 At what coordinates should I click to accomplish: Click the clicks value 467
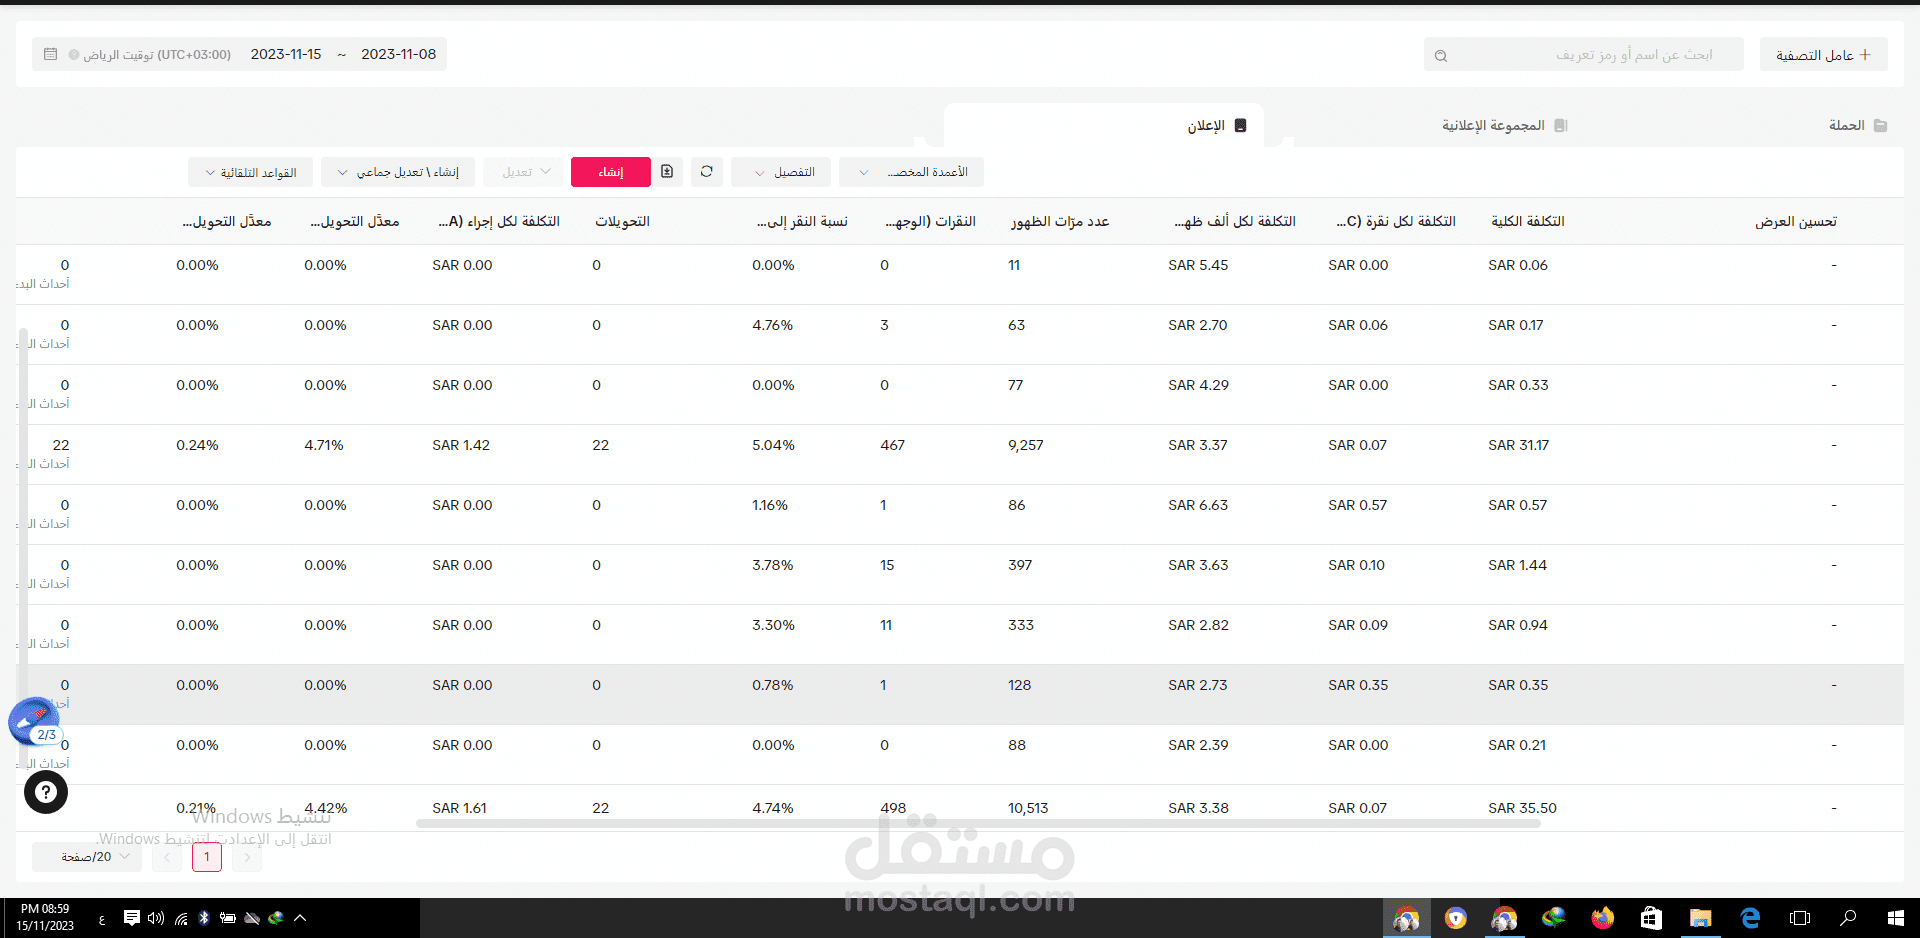[x=893, y=445]
